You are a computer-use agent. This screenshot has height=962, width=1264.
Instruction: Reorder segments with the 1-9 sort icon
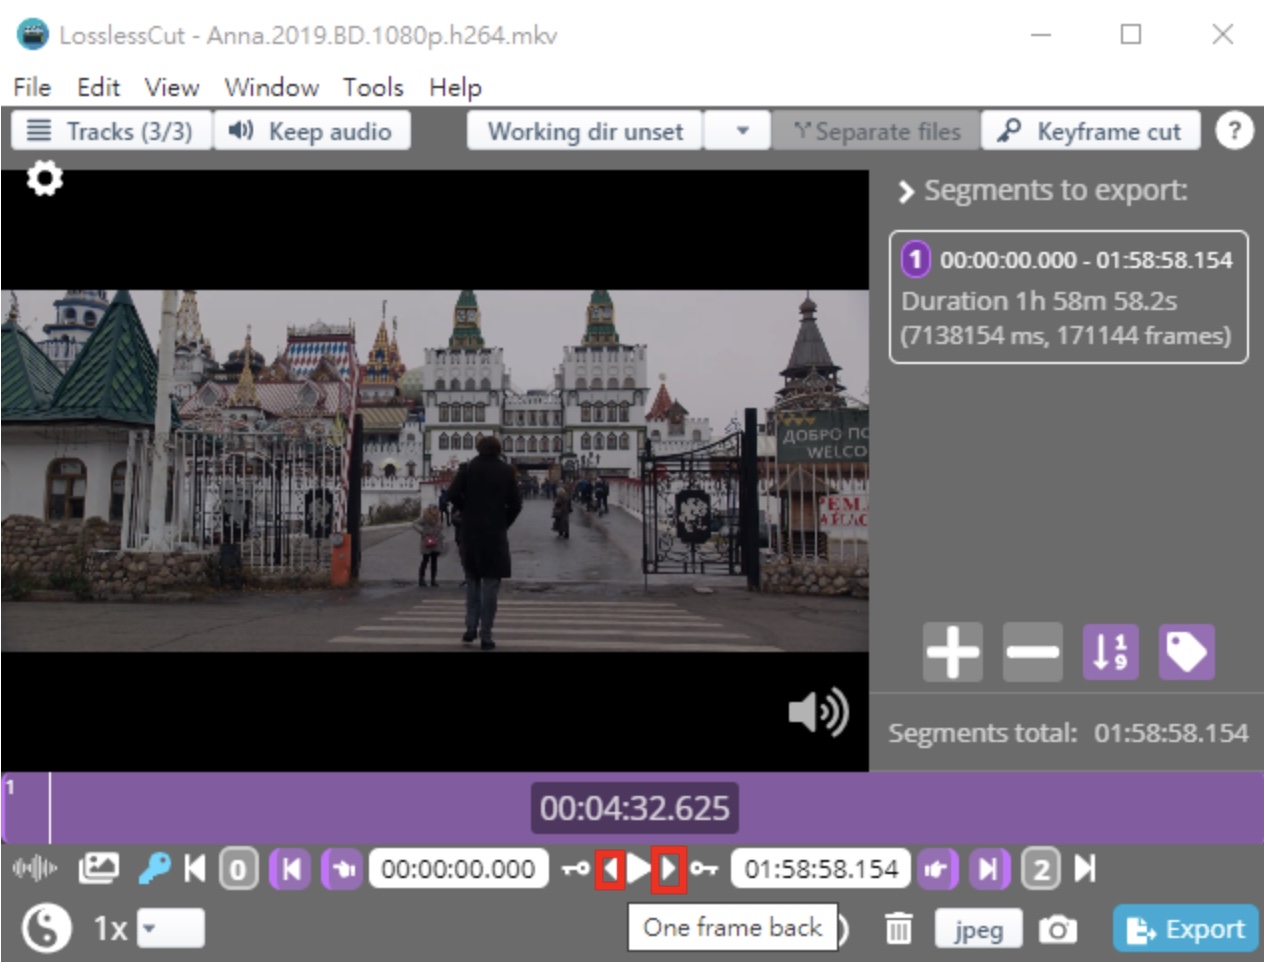tap(1110, 652)
